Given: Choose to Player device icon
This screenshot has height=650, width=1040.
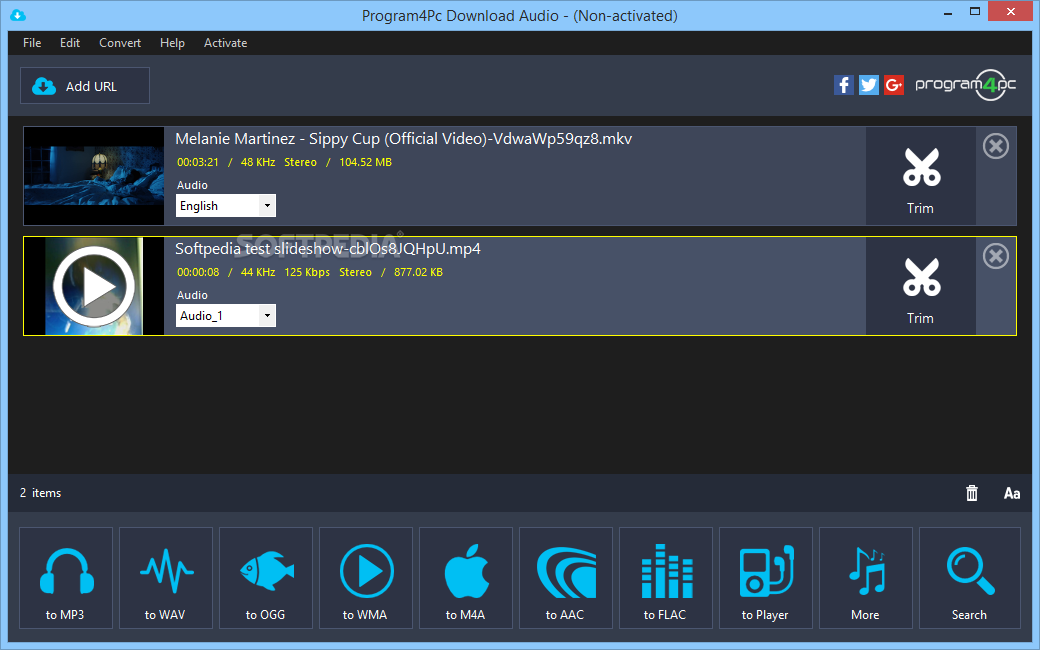Looking at the screenshot, I should (x=766, y=578).
